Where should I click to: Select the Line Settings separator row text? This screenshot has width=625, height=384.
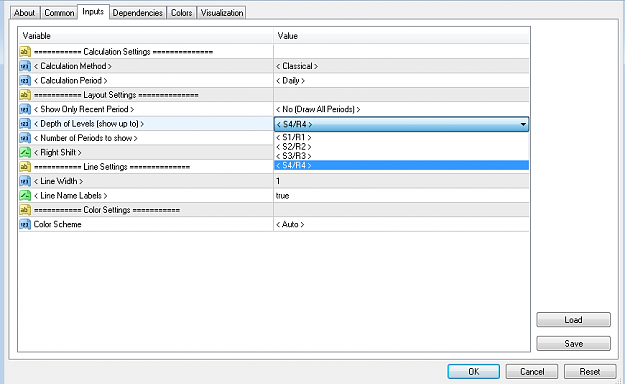[112, 167]
